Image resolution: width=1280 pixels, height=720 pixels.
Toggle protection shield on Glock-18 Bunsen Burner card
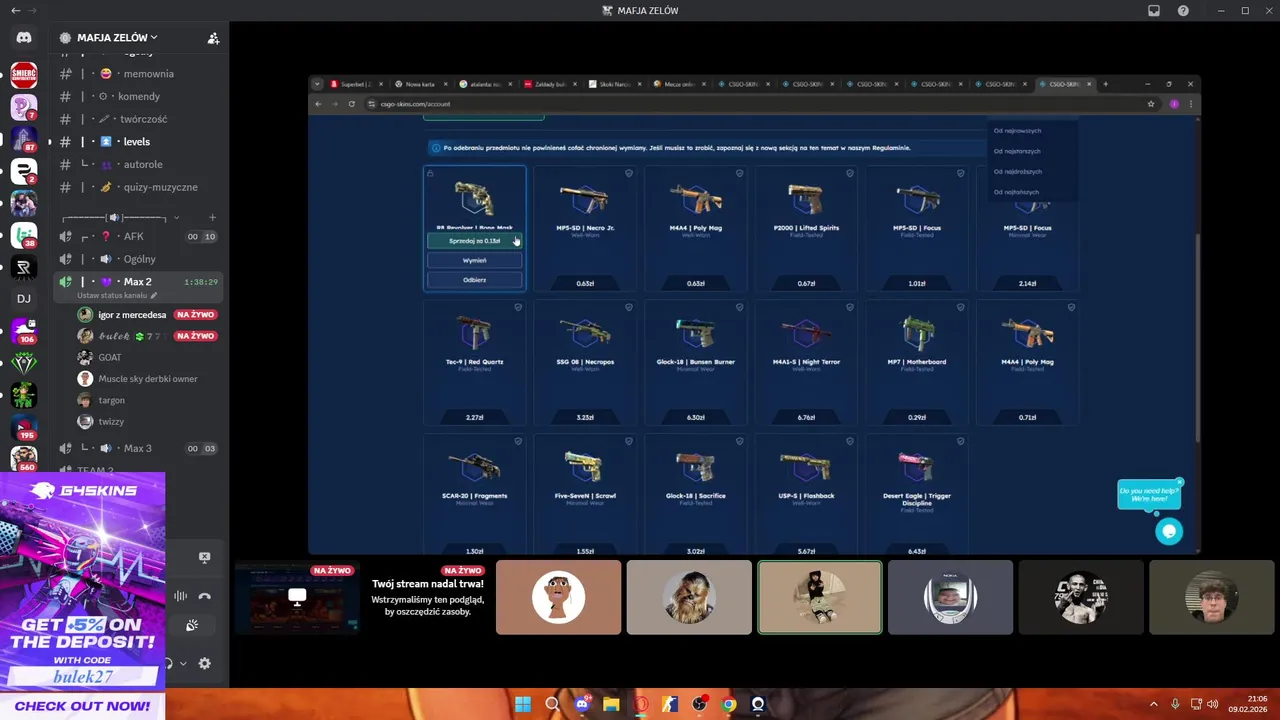(x=739, y=307)
